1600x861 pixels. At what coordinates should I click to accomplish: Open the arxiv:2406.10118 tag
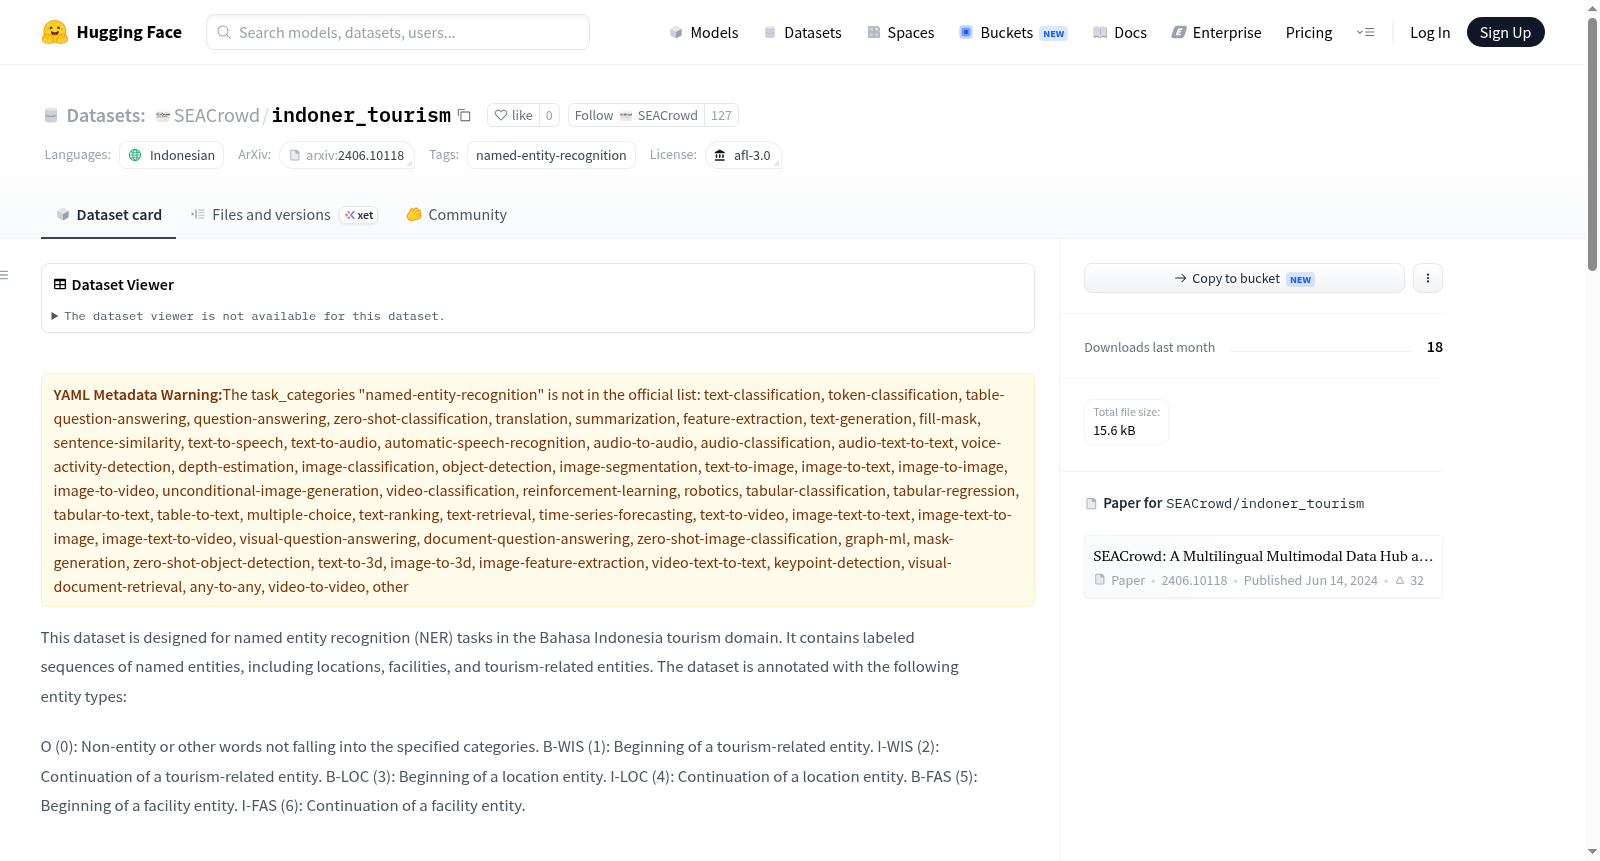[347, 155]
